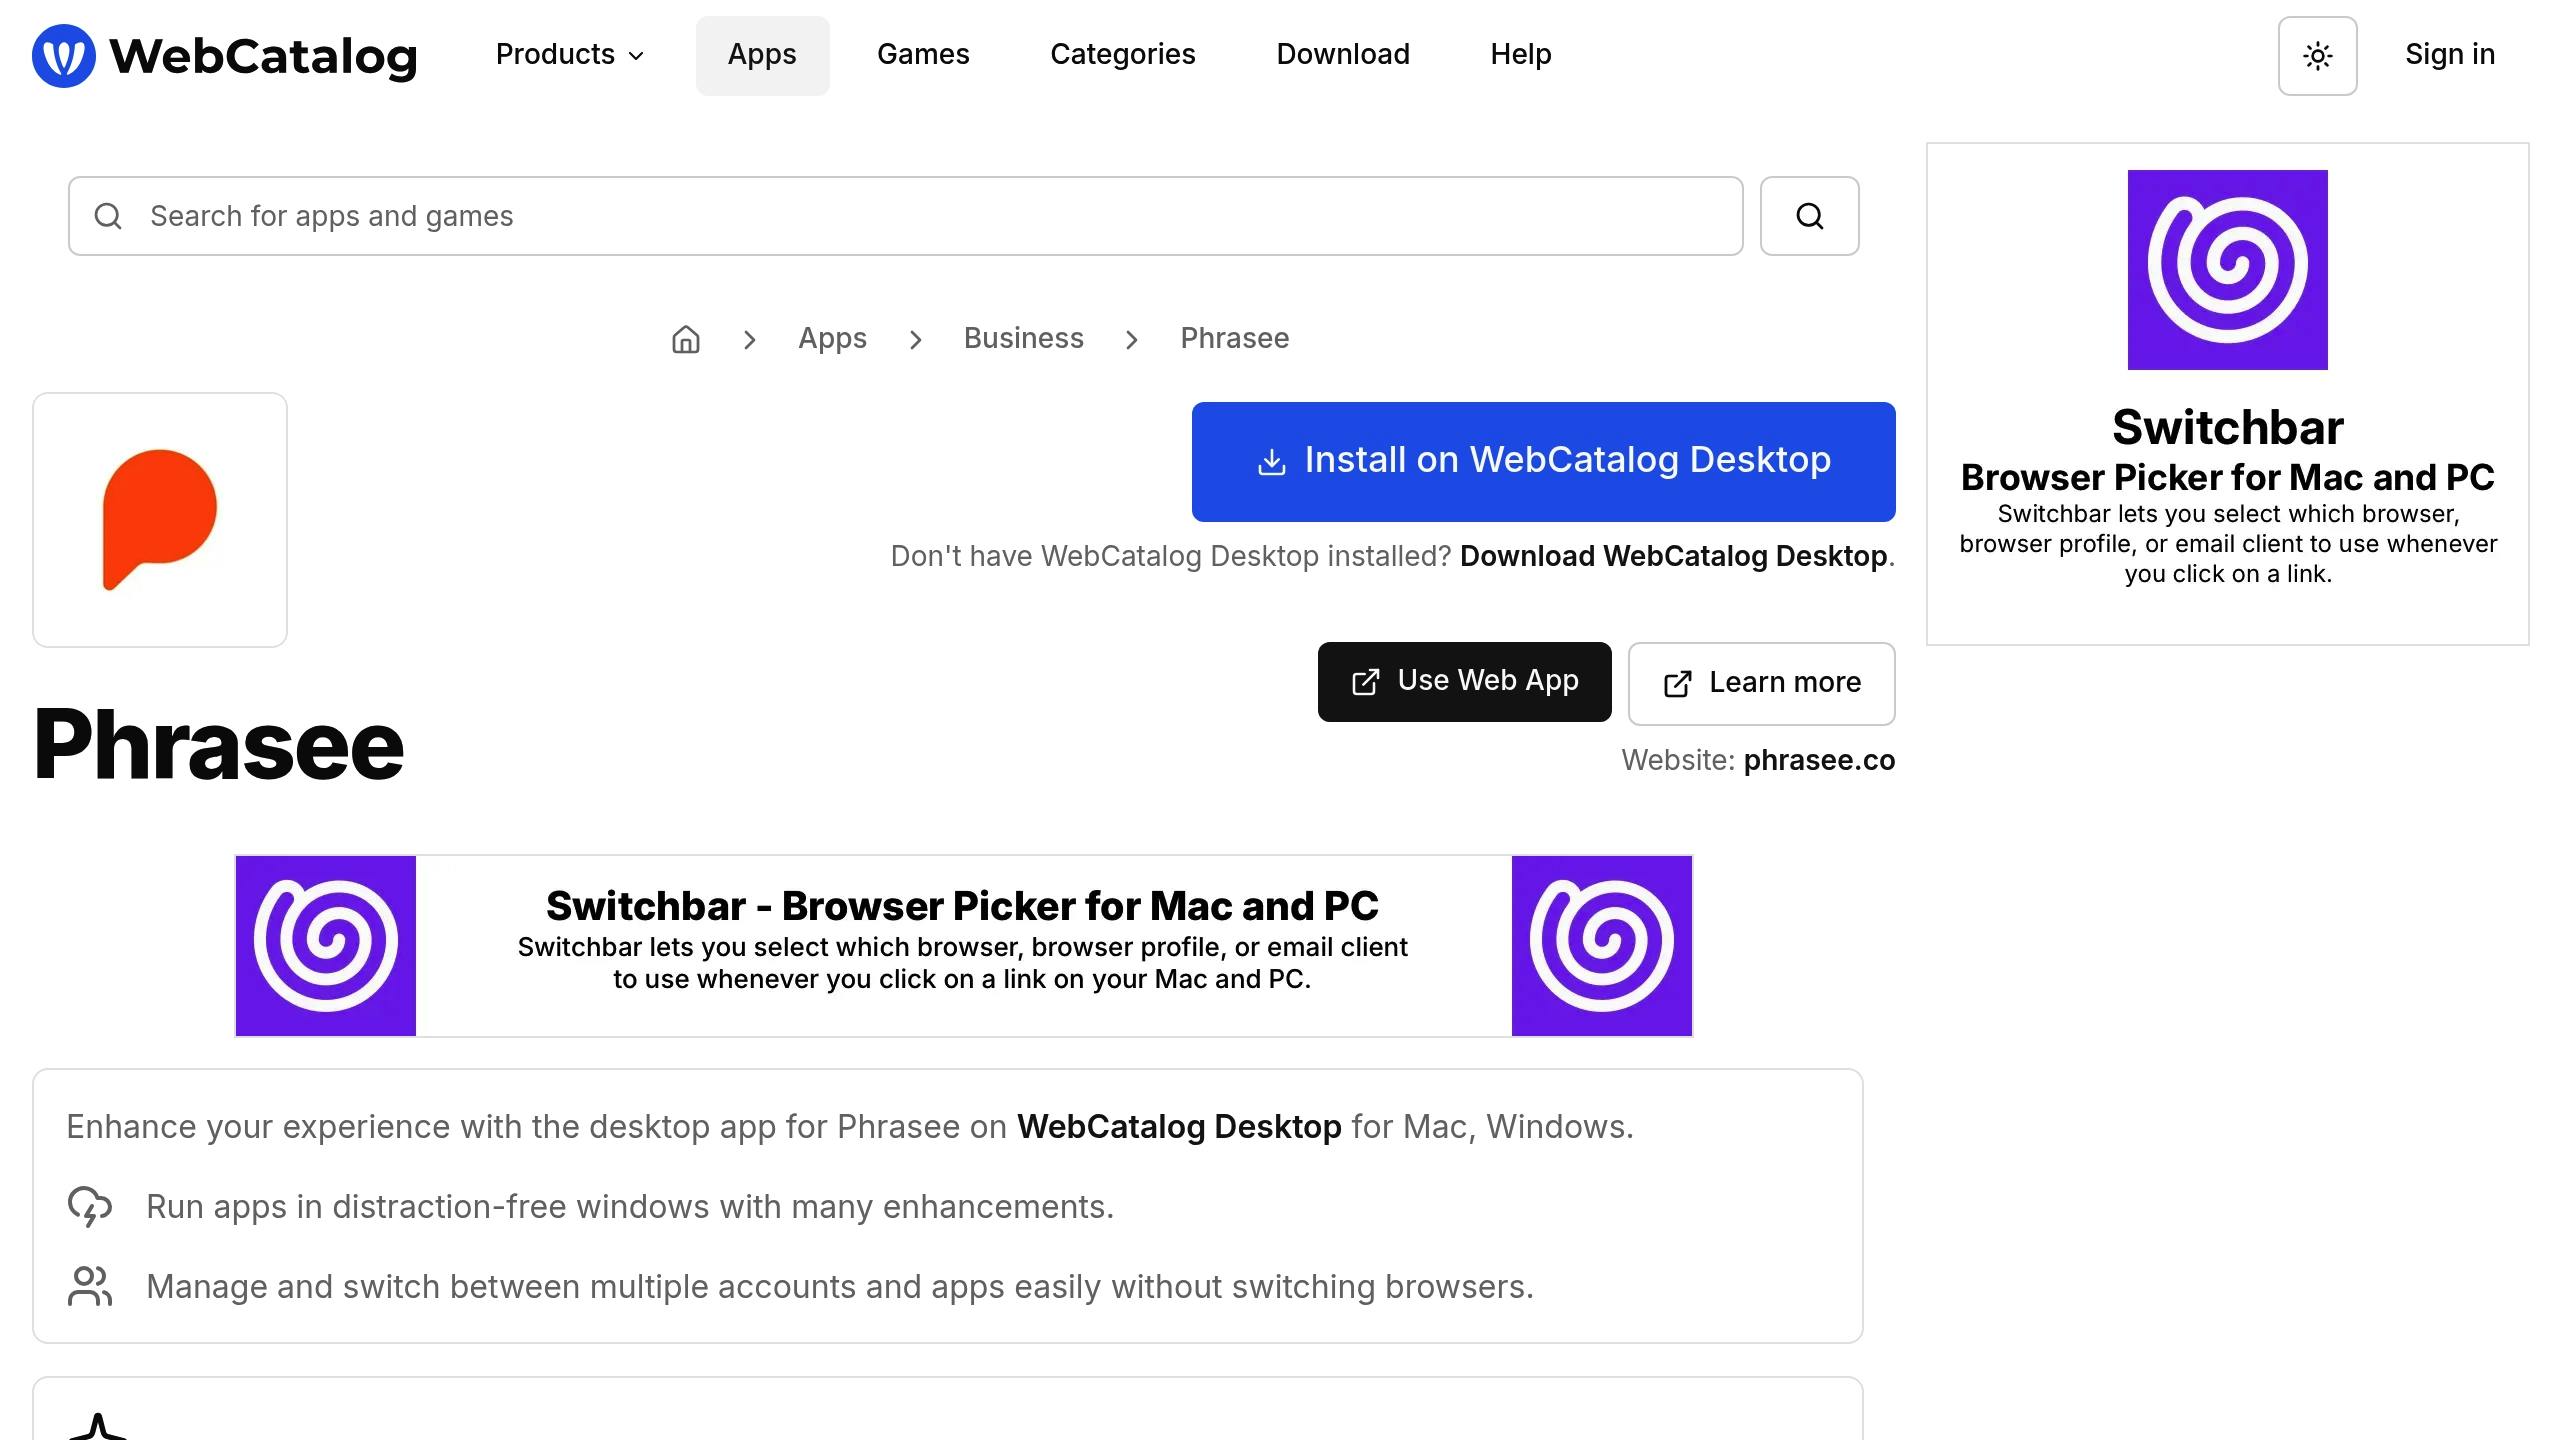Open the Switchbar sidebar ad title
The image size is (2560, 1440).
pyautogui.click(x=2227, y=428)
